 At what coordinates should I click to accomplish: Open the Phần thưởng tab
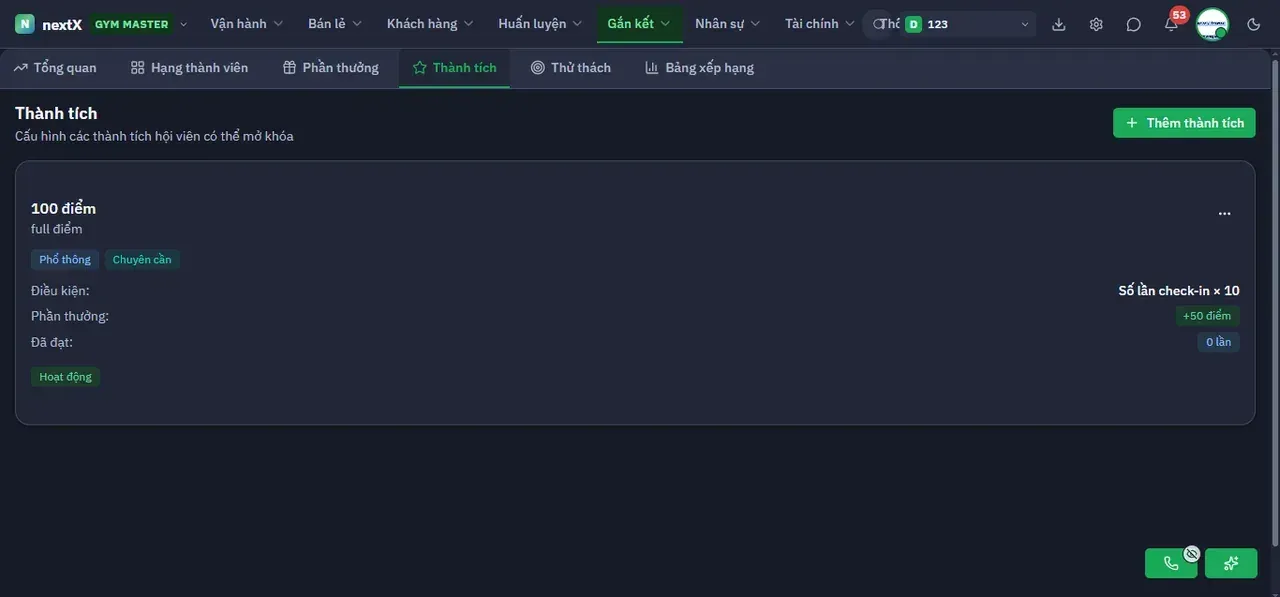tap(330, 68)
